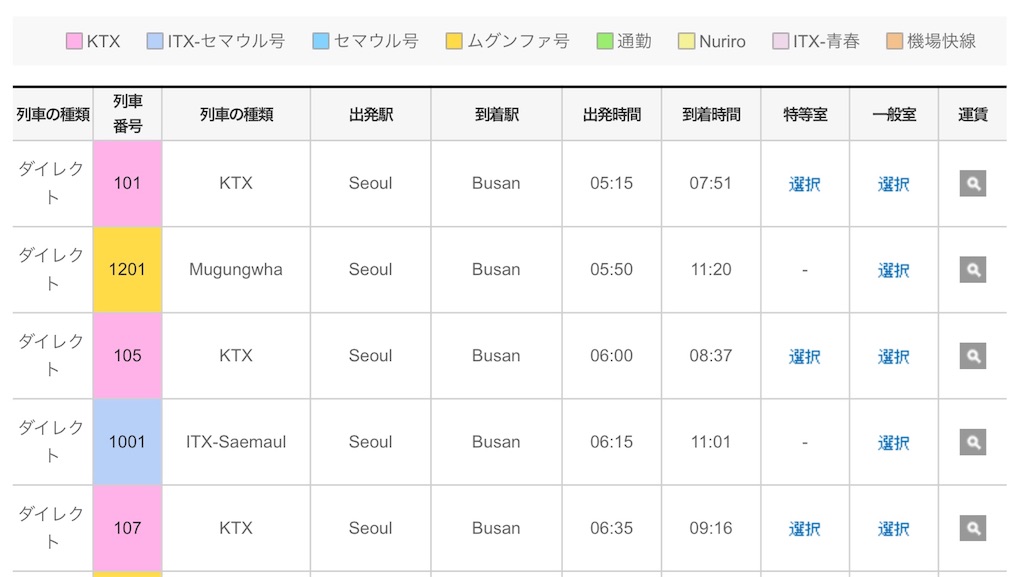Choose 一般室 for Mugungwha train 1201

(x=893, y=270)
